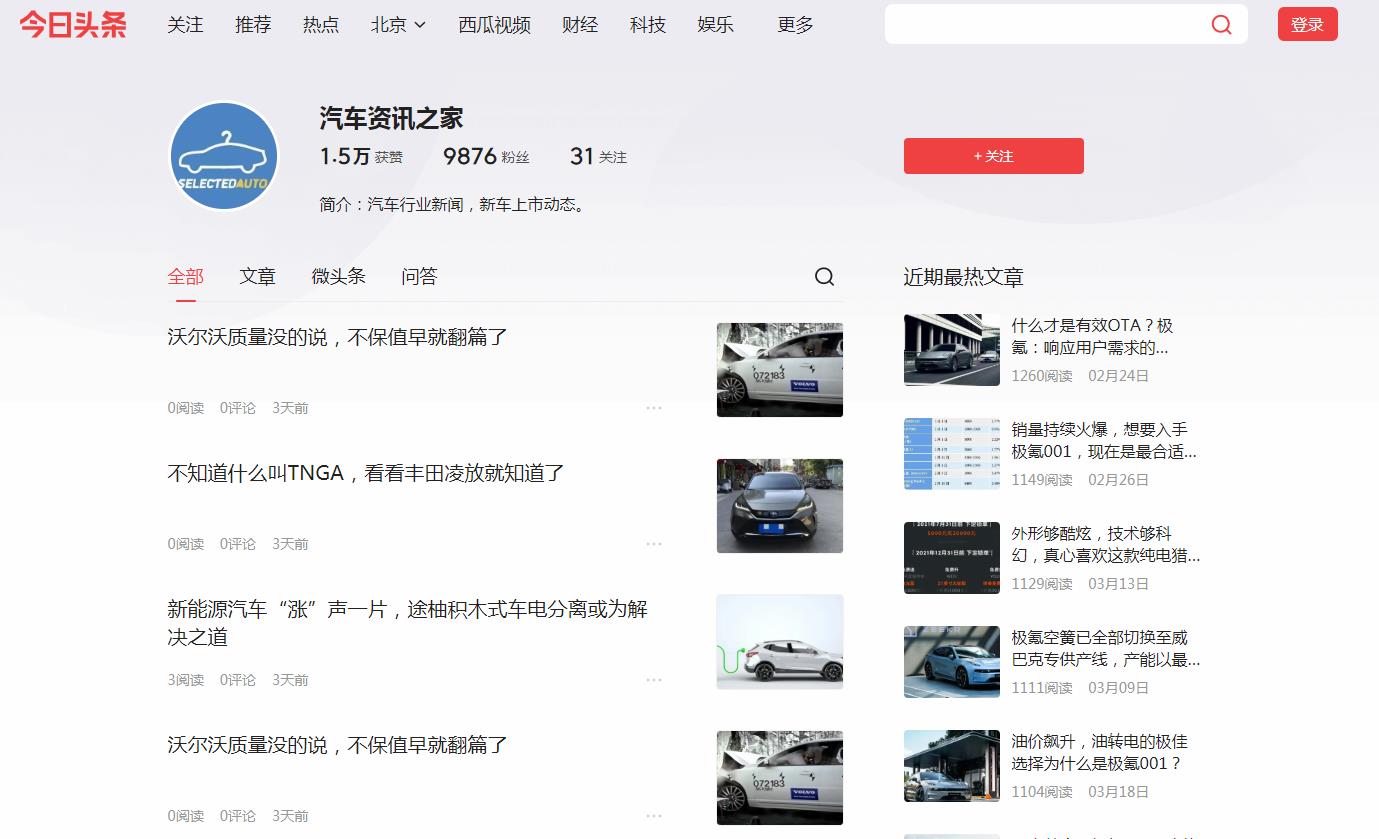Click the 汽车资讯之家 account name
Viewport: 1379px width, 839px height.
click(x=392, y=119)
